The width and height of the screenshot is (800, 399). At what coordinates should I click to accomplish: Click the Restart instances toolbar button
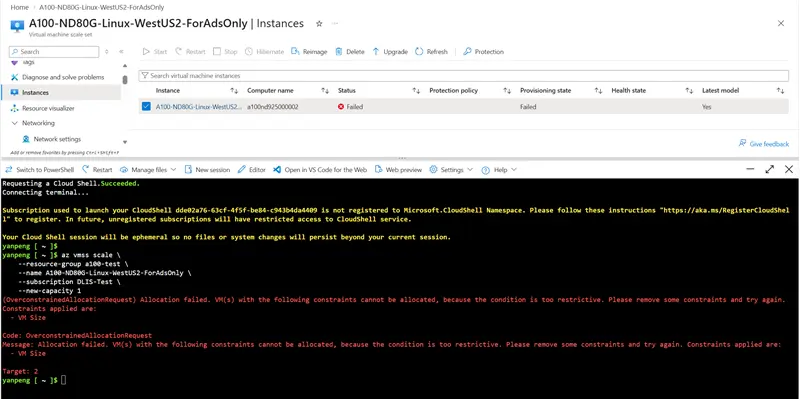click(190, 52)
